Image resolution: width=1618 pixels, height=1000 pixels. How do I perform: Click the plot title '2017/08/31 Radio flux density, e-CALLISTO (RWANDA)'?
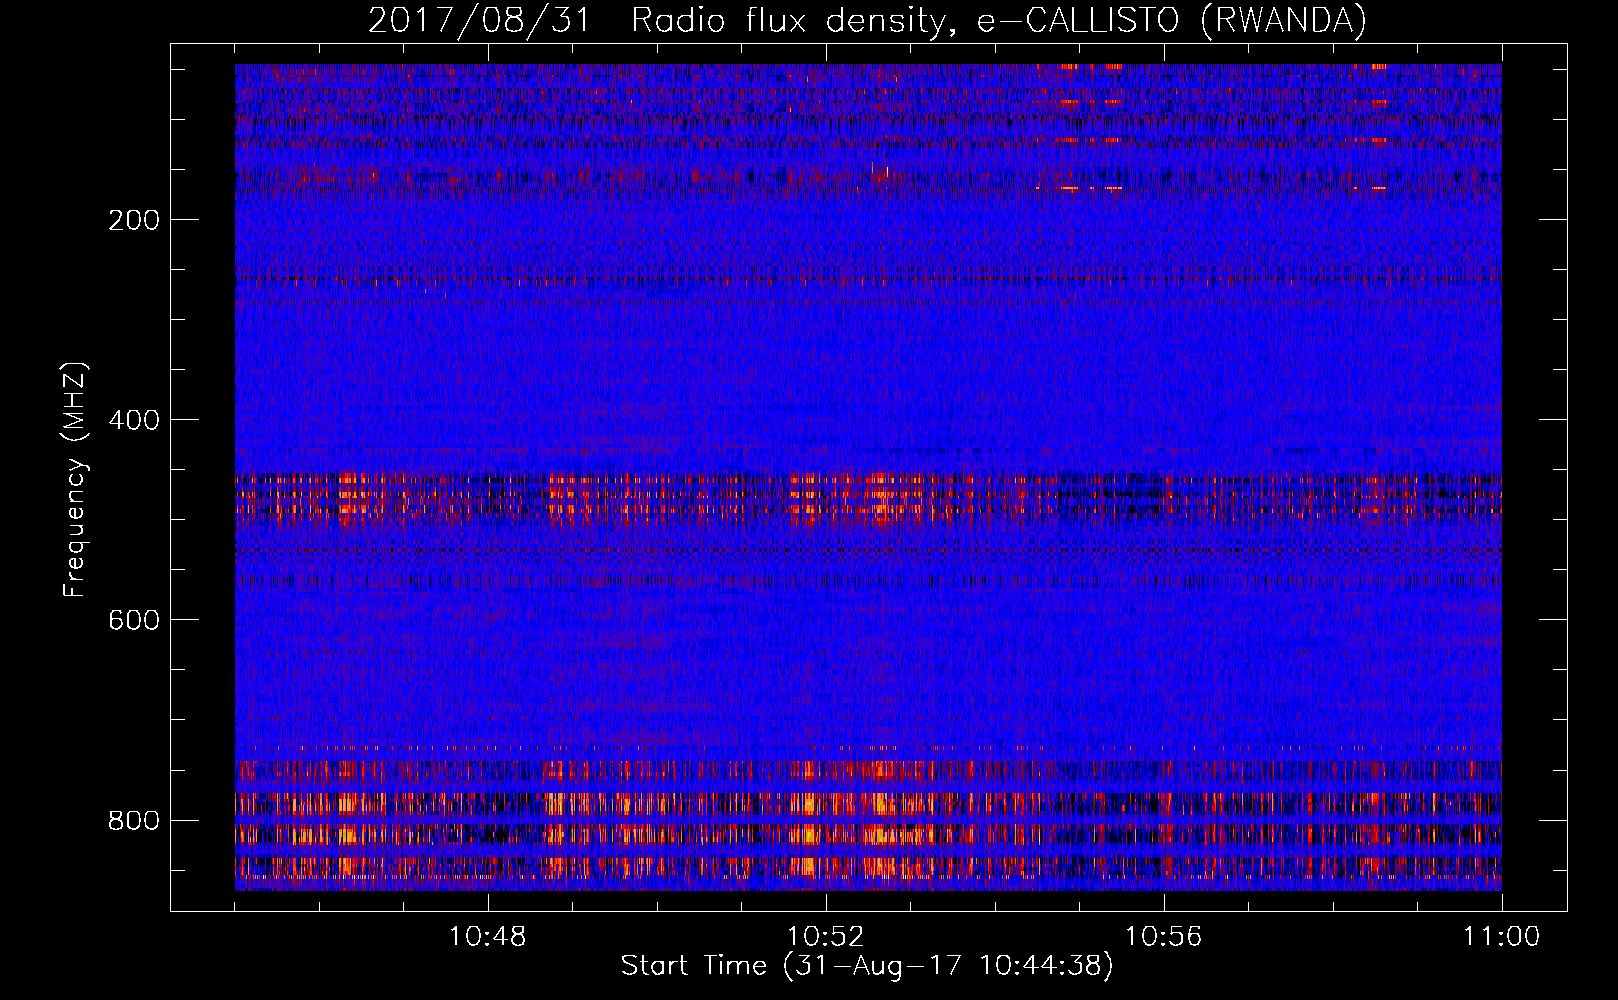pos(867,21)
